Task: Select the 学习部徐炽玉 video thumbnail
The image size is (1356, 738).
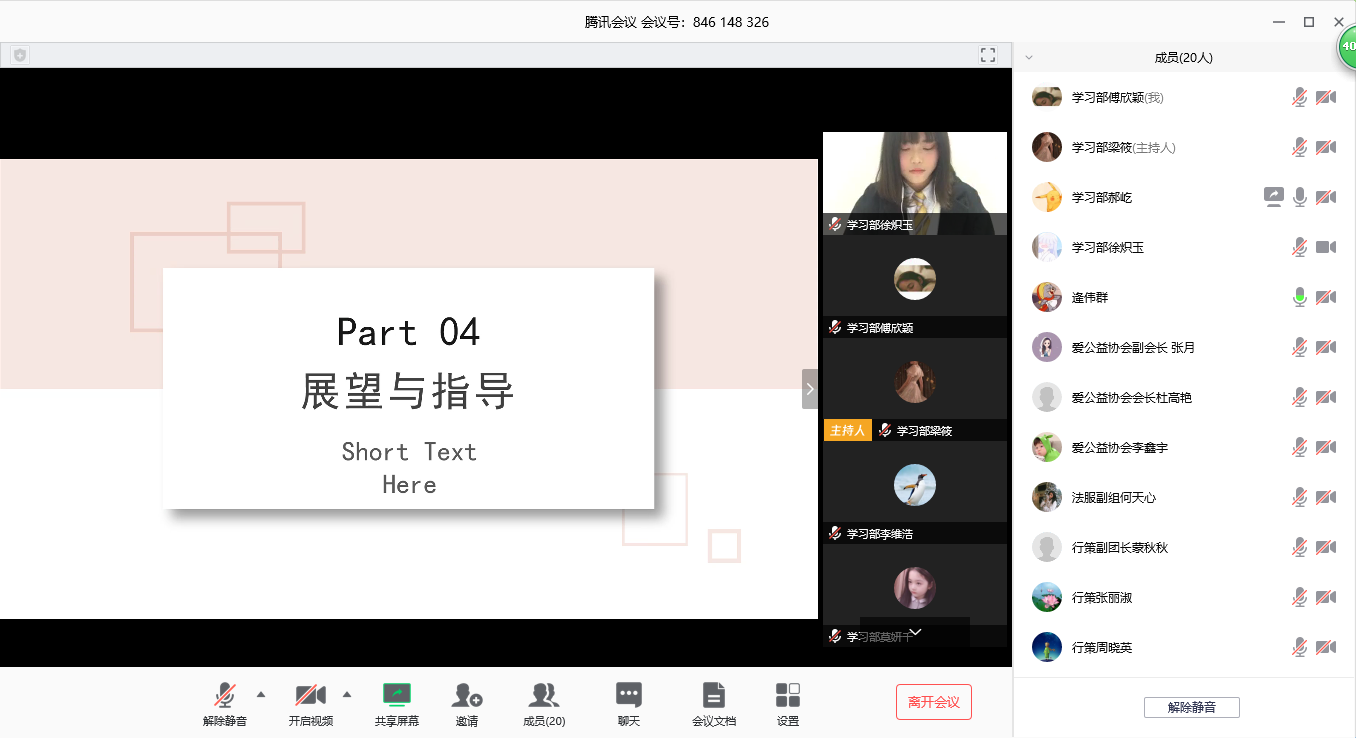Action: pyautogui.click(x=914, y=182)
